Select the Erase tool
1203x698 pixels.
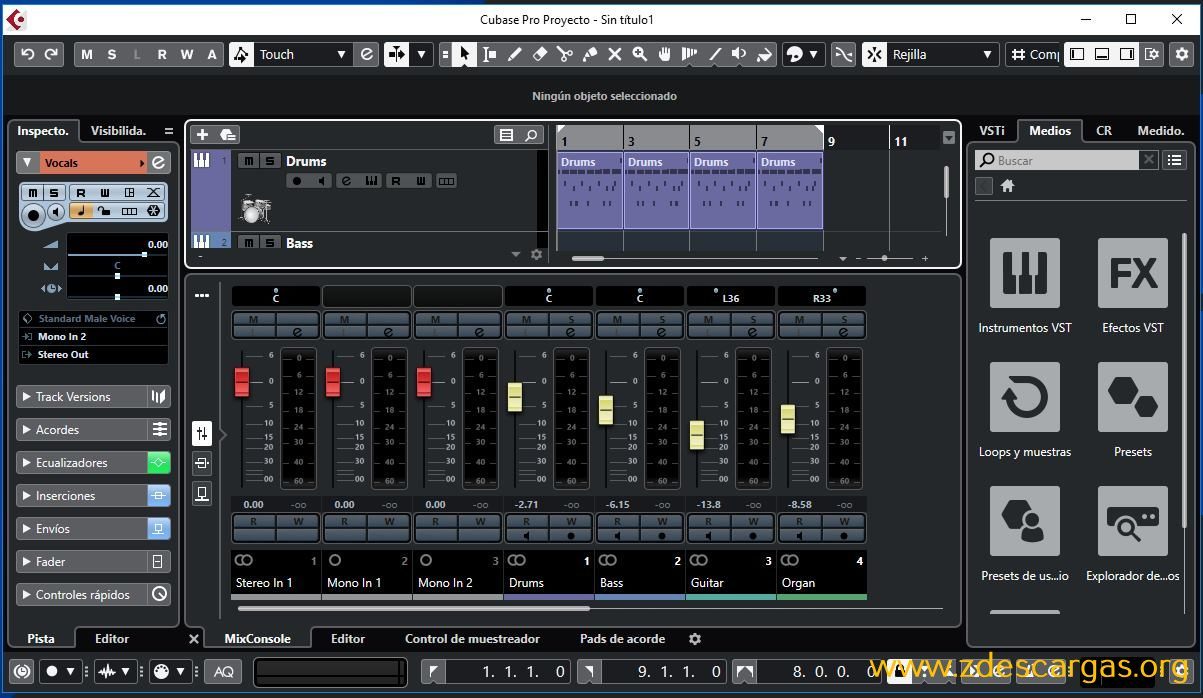click(x=540, y=54)
